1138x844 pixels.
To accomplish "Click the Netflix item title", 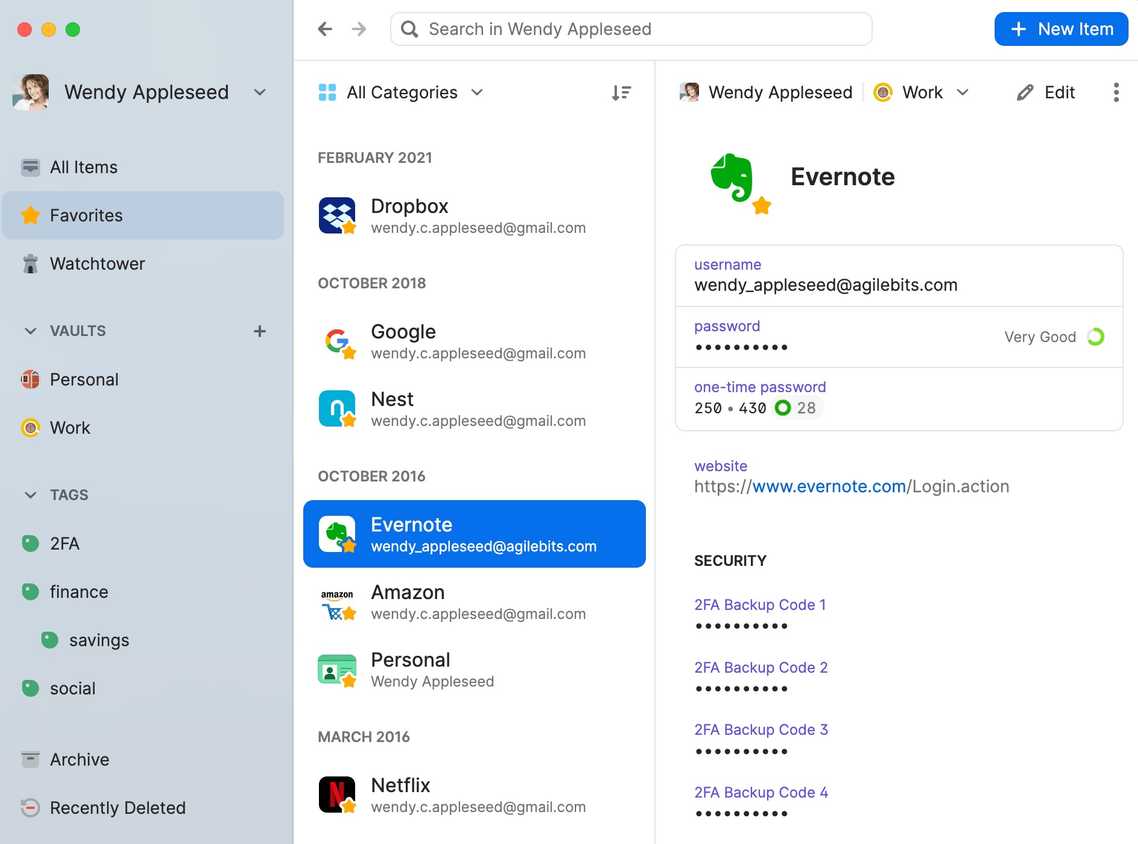I will tap(400, 785).
